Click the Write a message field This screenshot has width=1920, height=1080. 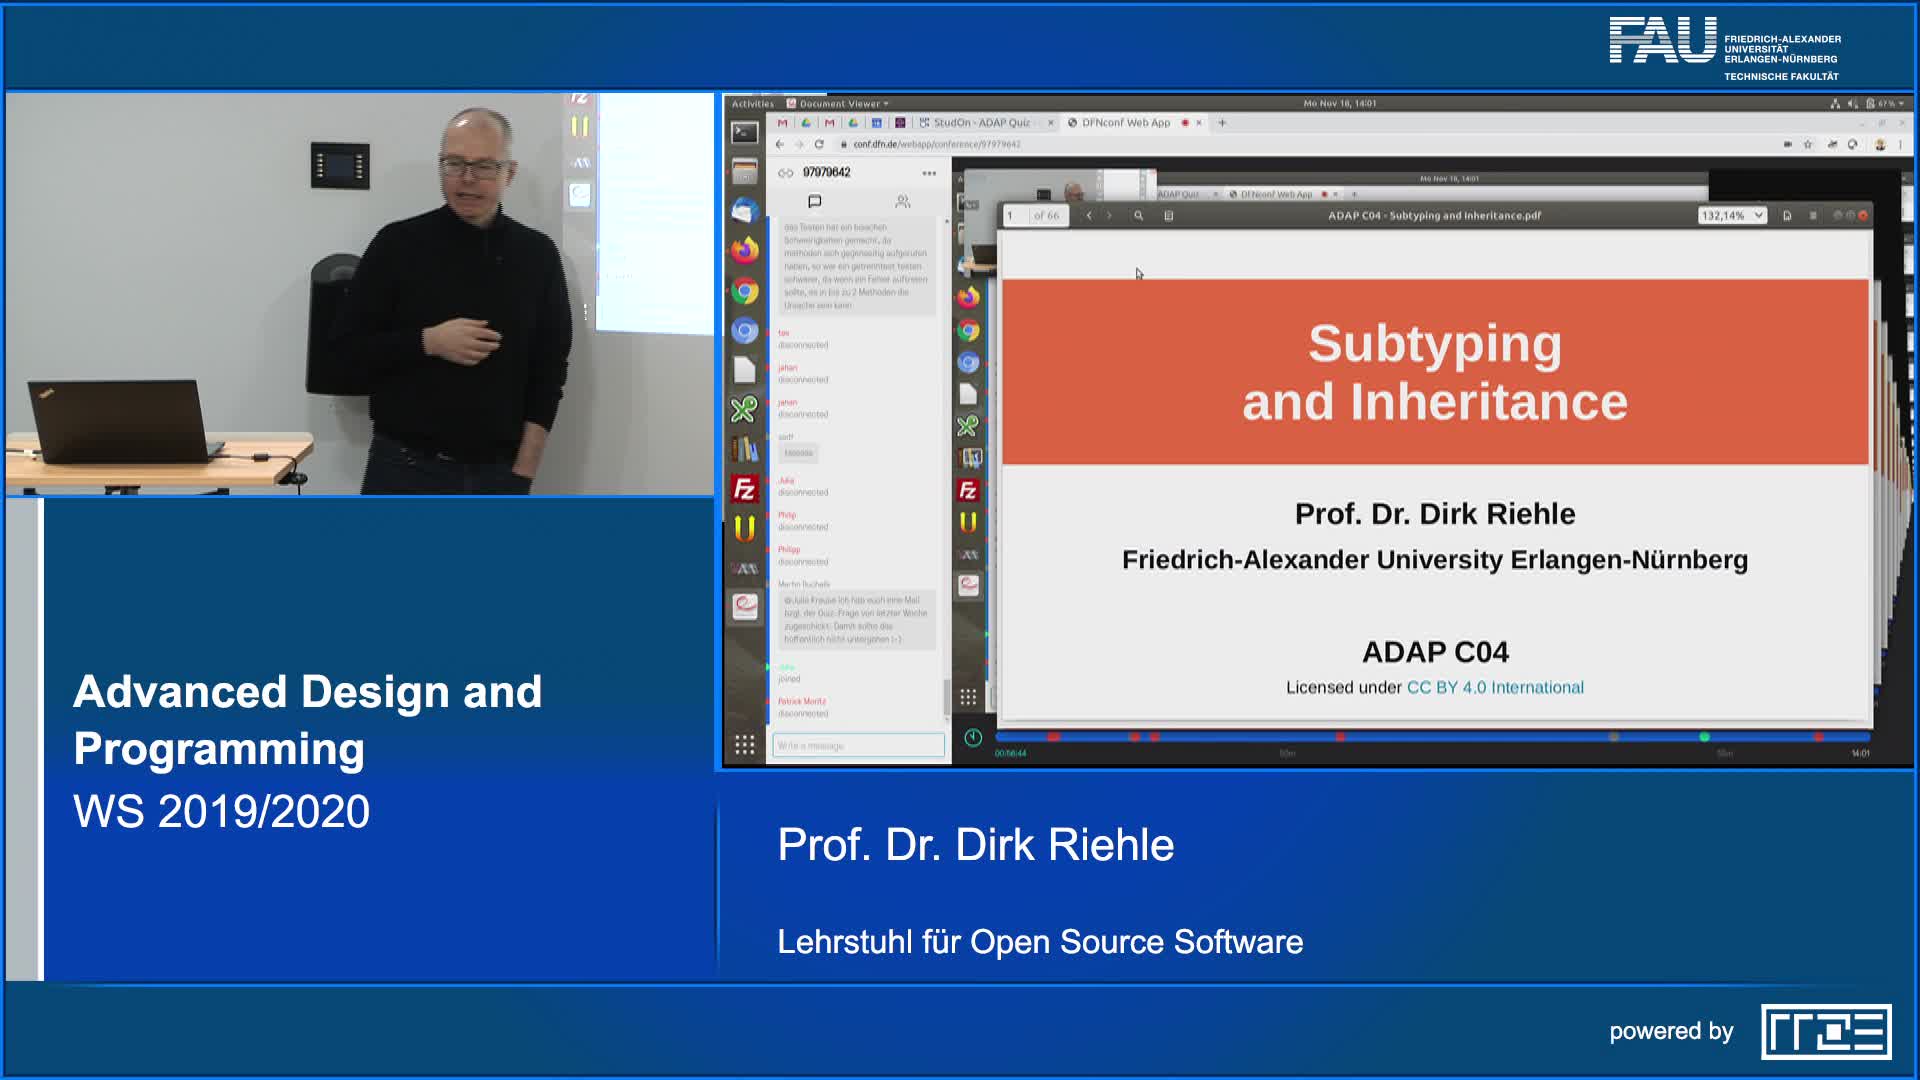click(857, 745)
